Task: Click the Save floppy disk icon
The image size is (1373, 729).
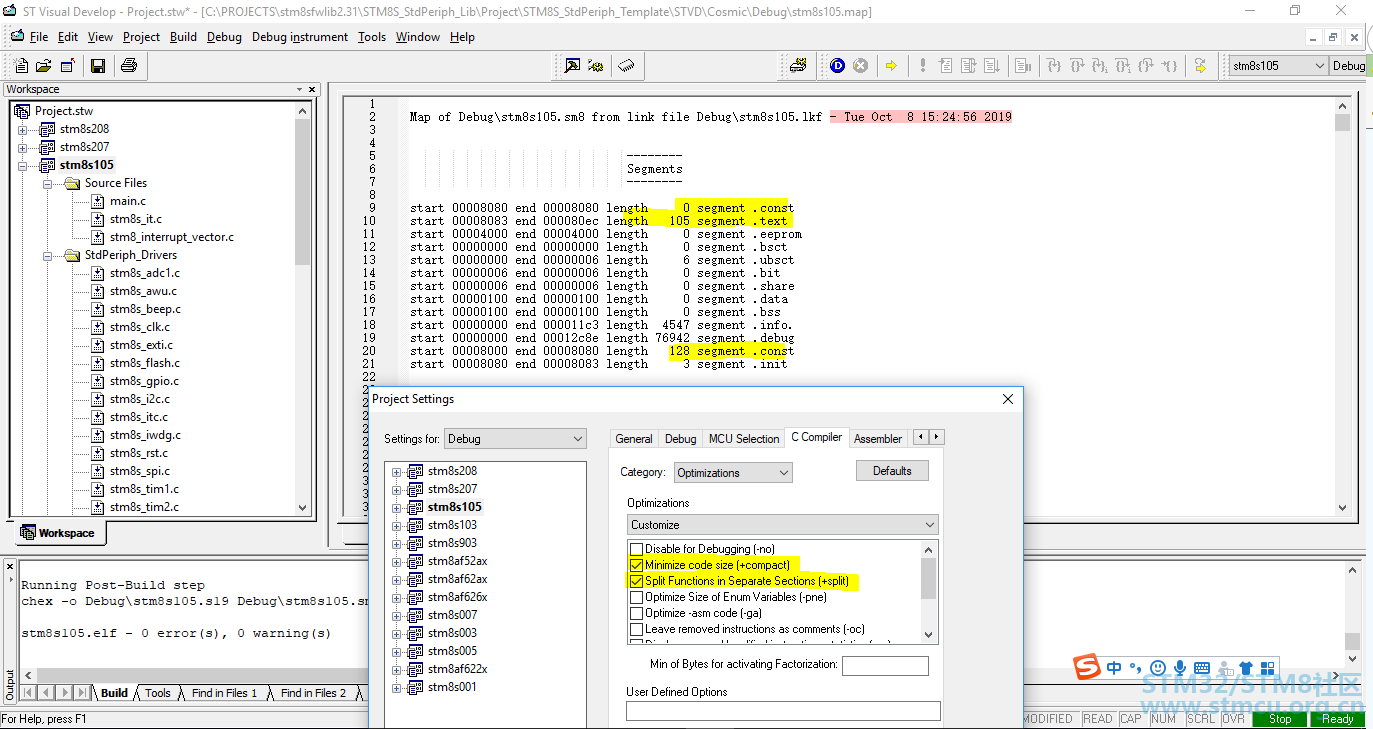Action: (x=98, y=66)
